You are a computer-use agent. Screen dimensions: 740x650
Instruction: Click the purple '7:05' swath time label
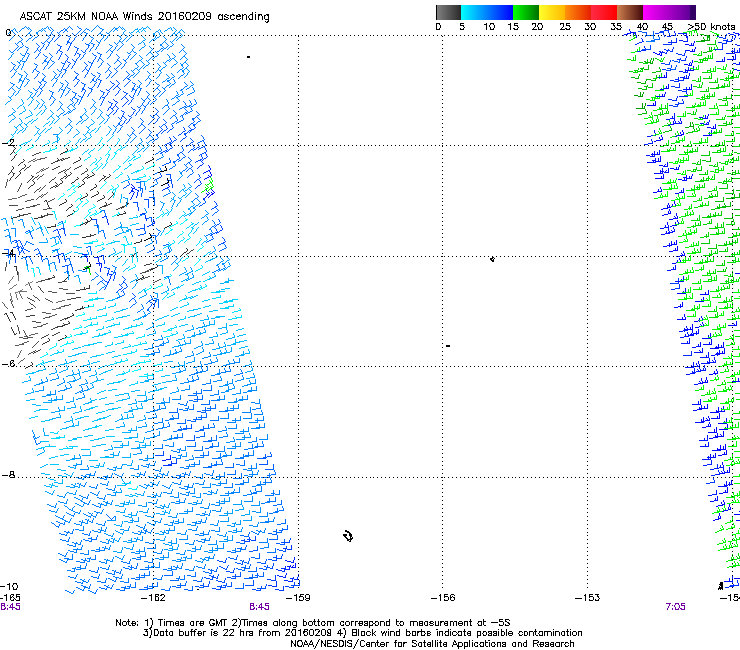click(x=675, y=607)
